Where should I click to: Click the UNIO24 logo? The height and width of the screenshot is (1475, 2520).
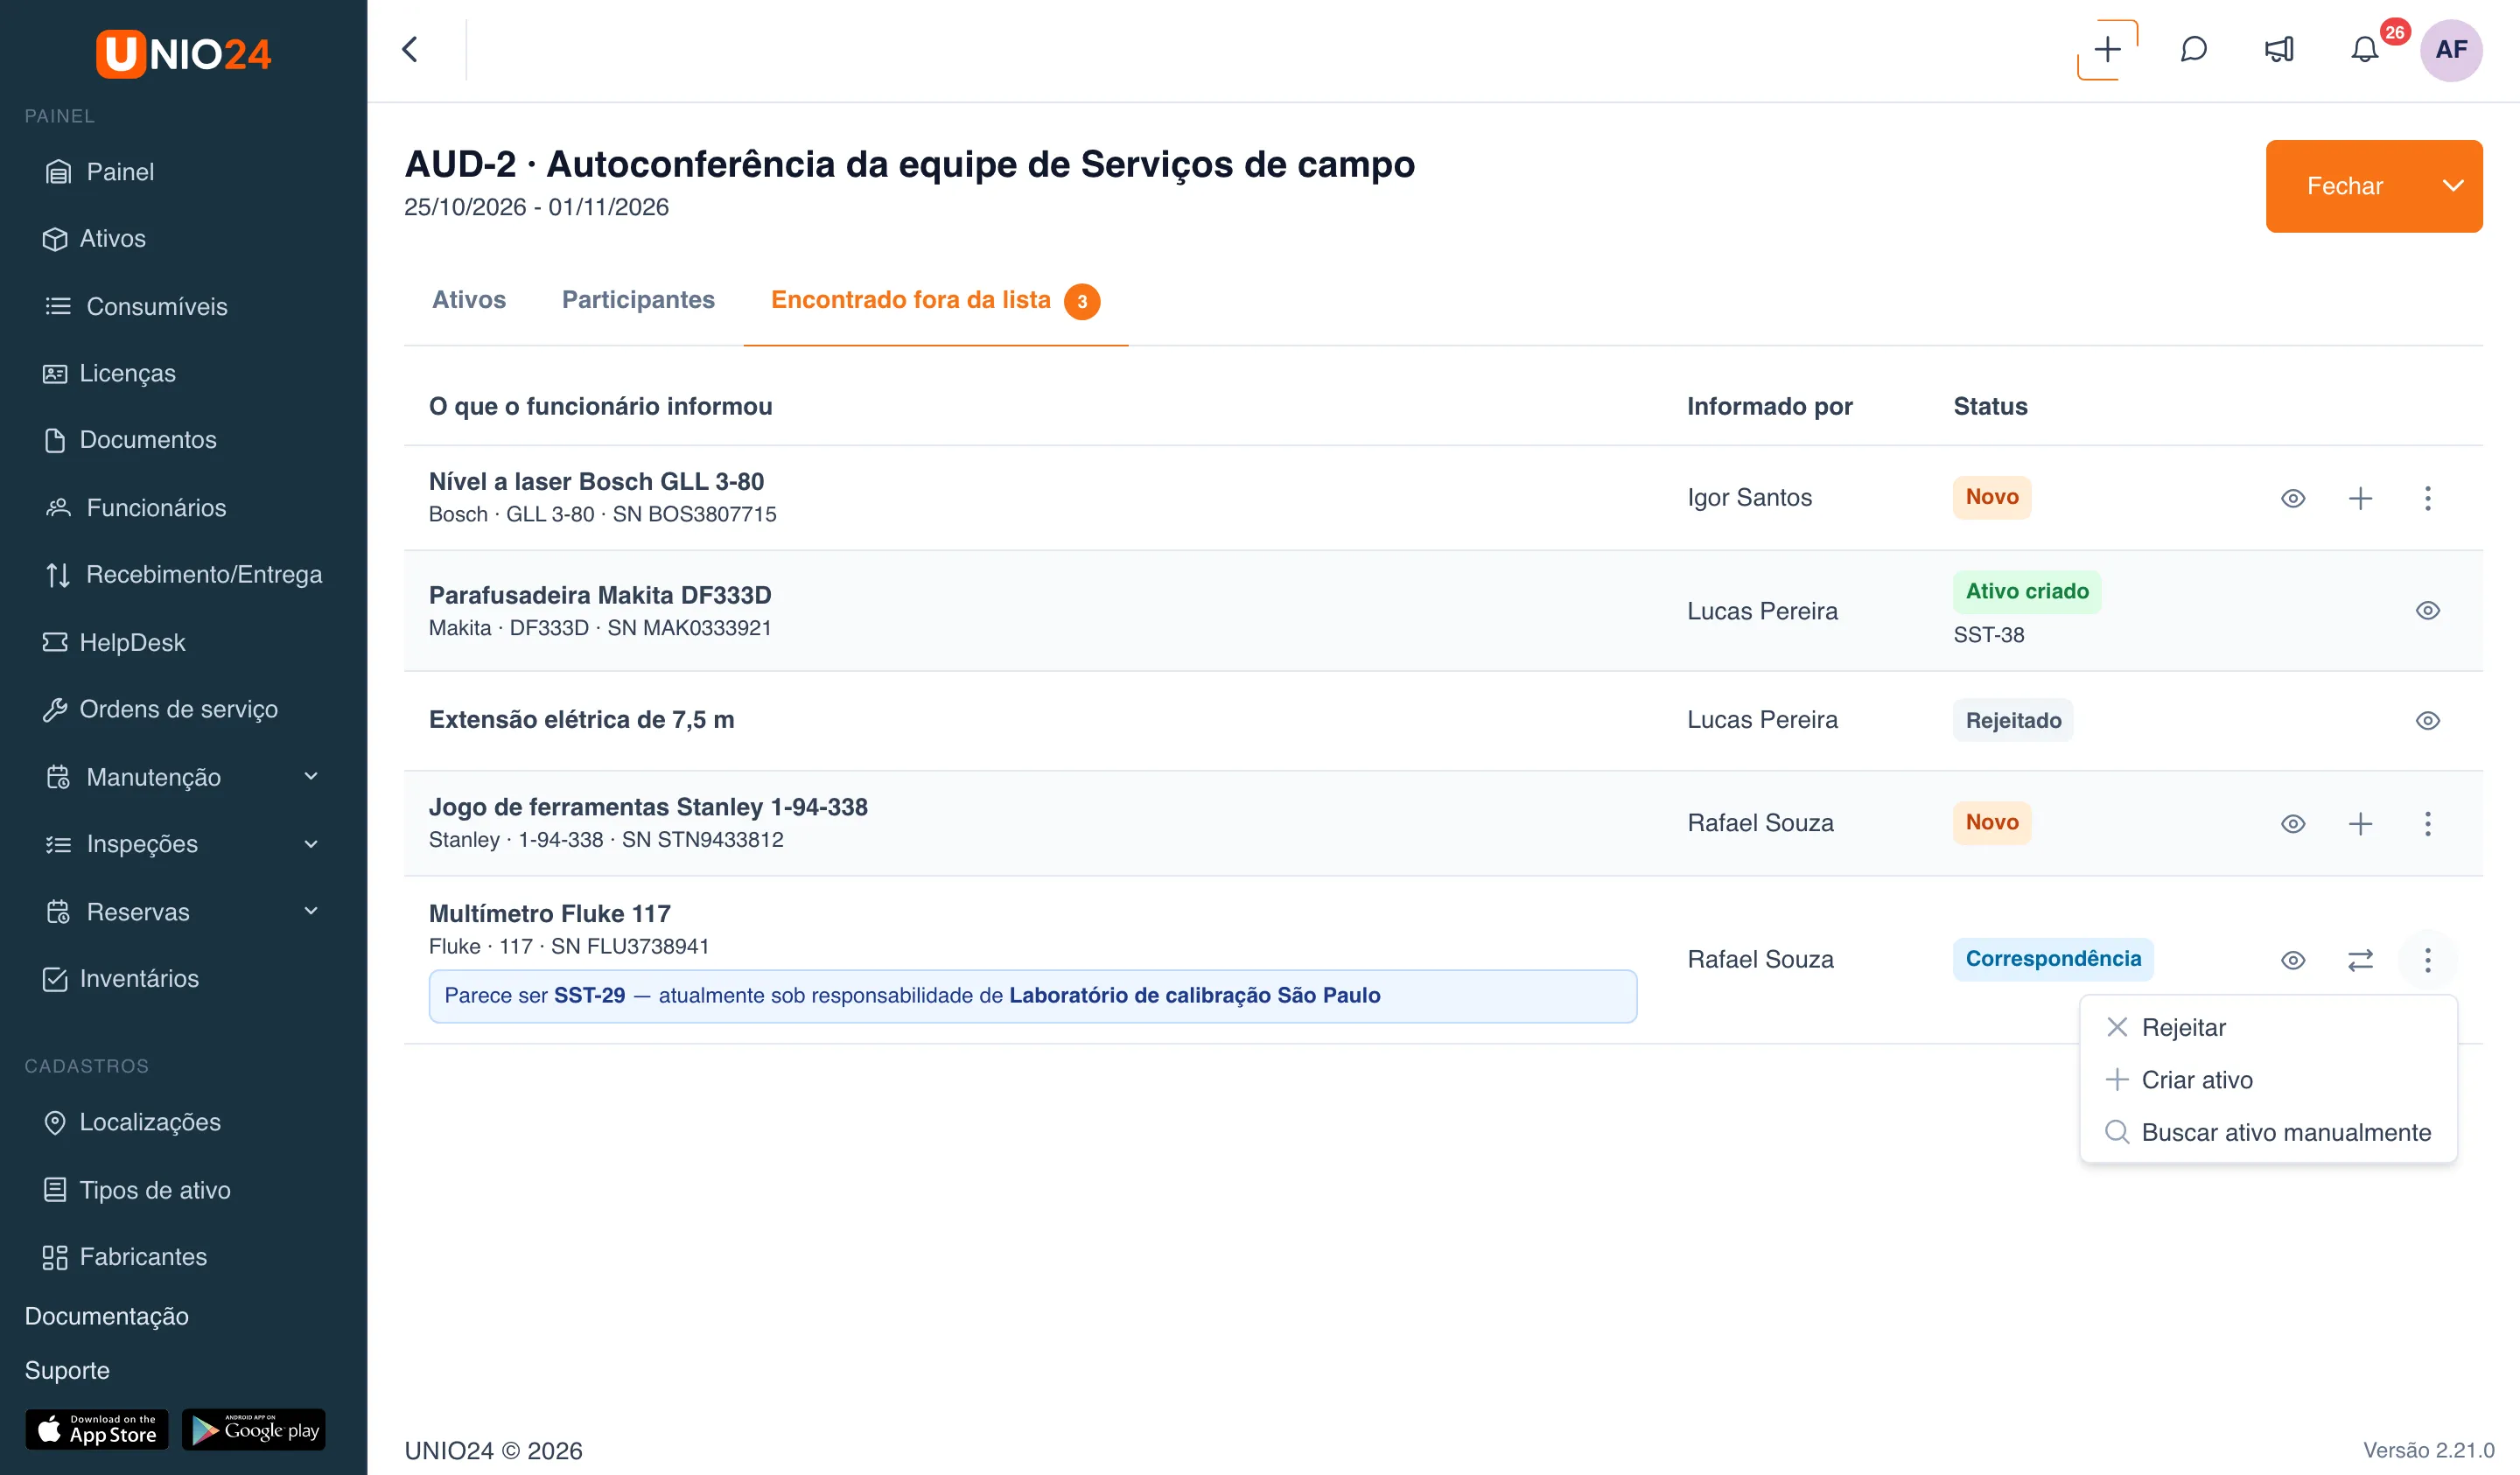point(183,54)
